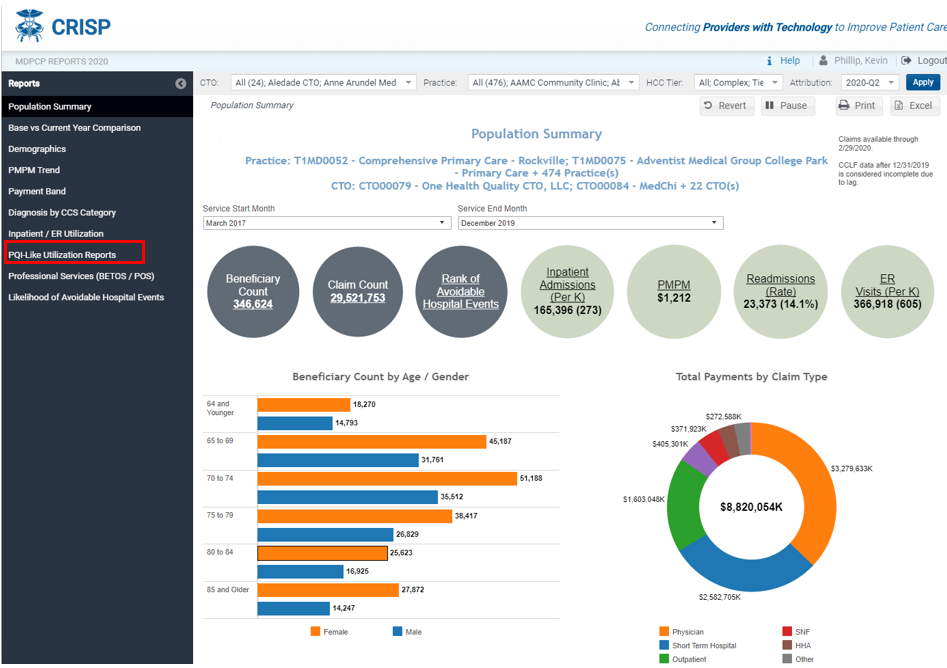947x668 pixels.
Task: Open the CTO filter dropdown
Action: click(323, 83)
